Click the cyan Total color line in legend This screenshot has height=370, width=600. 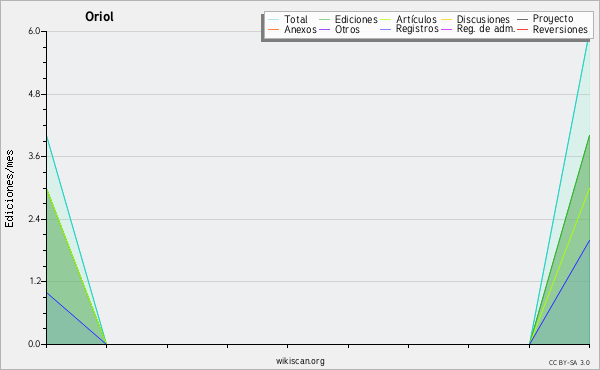click(274, 20)
